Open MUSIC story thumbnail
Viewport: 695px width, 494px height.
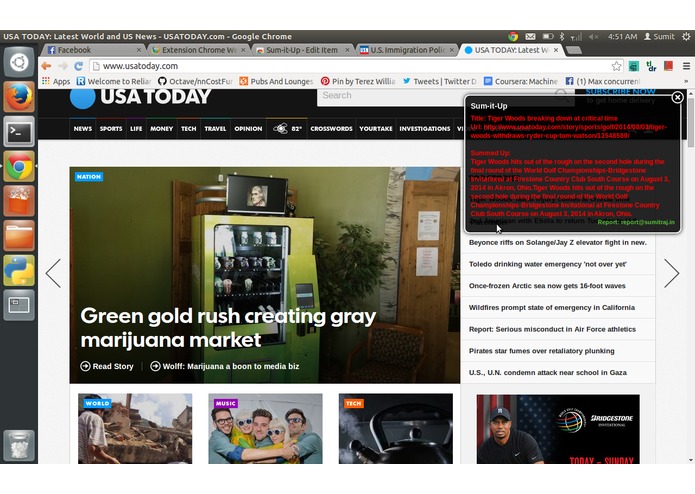coord(266,429)
